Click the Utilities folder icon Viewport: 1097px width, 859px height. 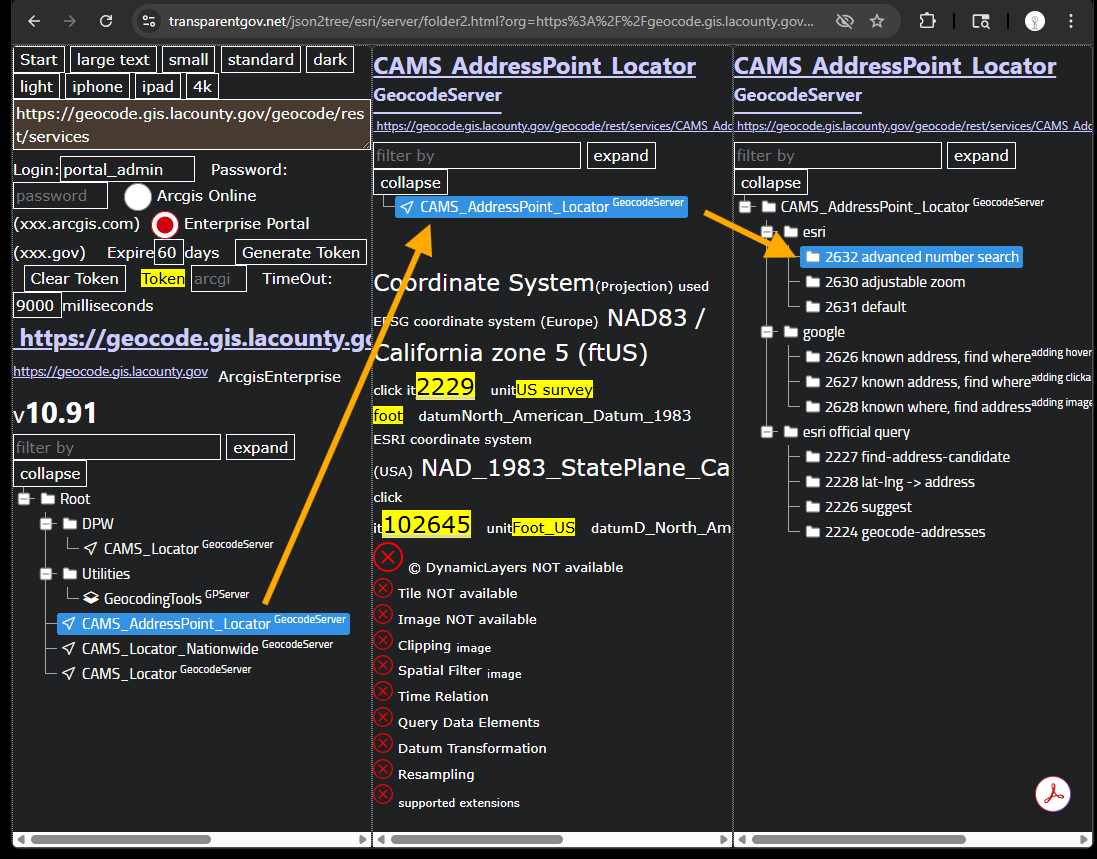pos(70,574)
